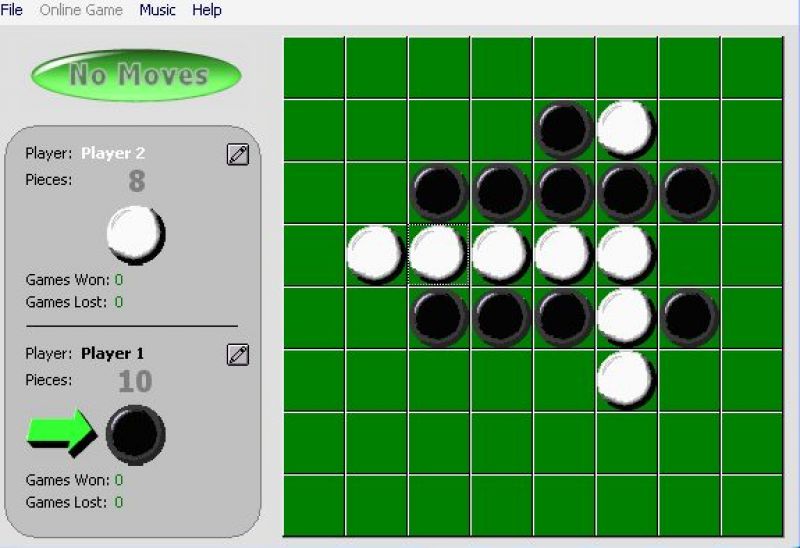The image size is (800, 548).
Task: Click Player 2's piece count "8"
Action: (x=137, y=181)
